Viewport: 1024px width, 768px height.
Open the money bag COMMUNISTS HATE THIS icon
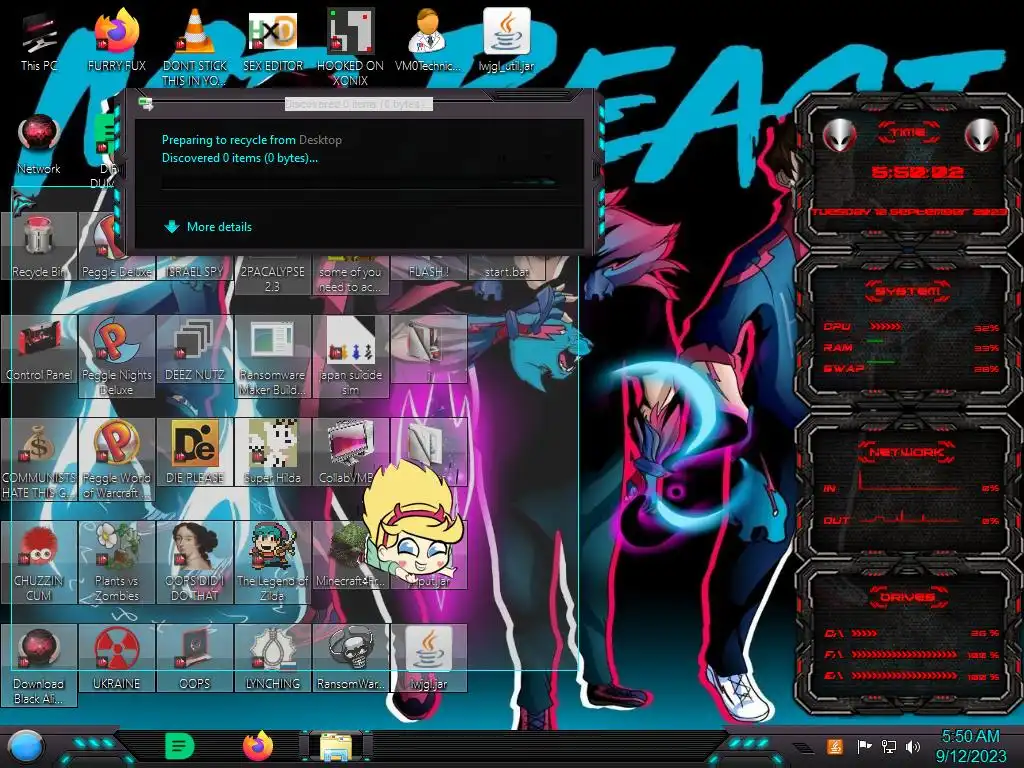39,459
